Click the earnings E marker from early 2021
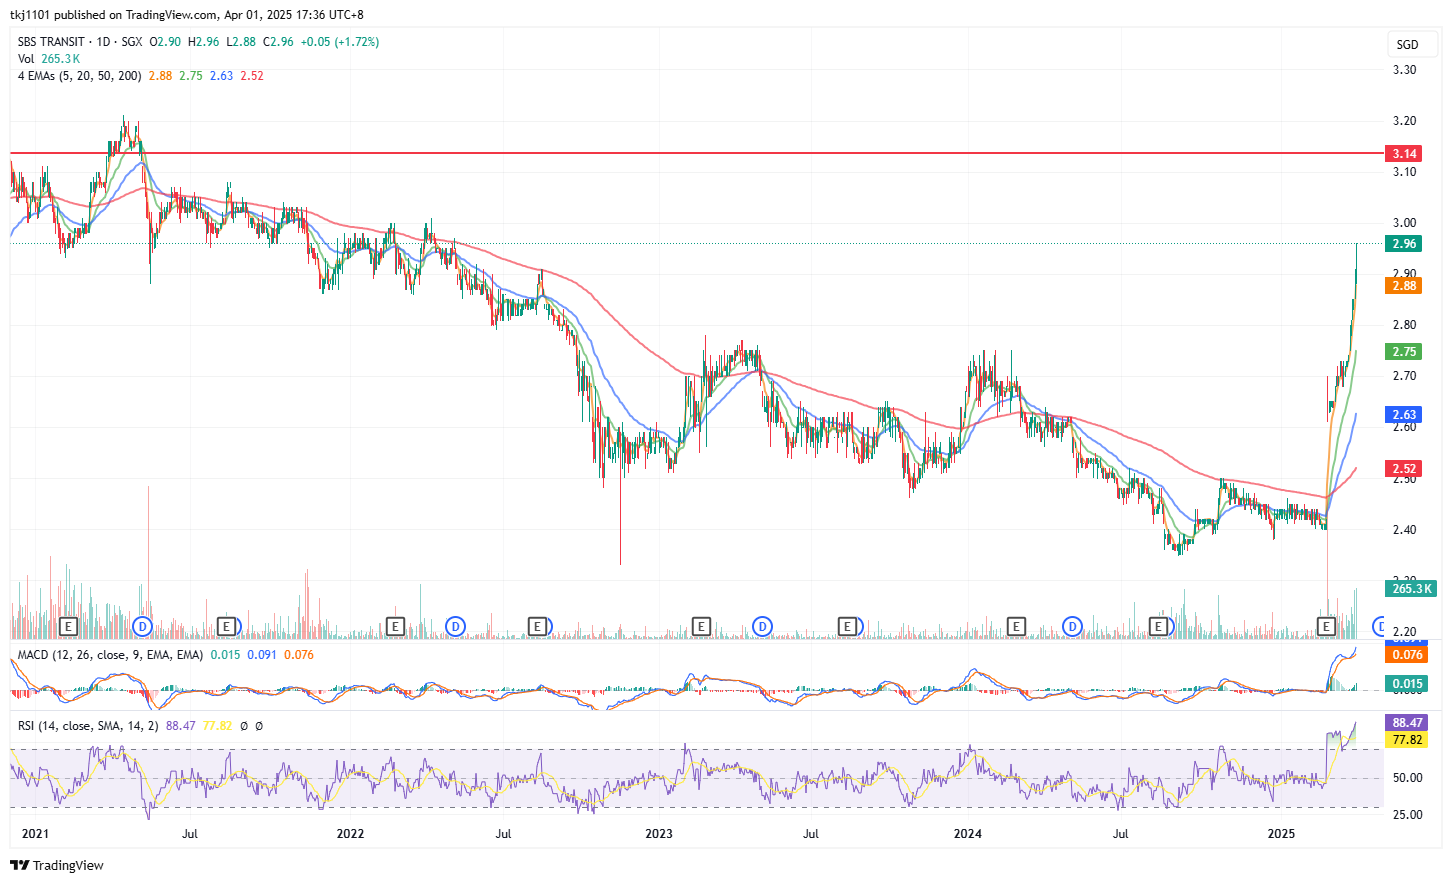The width and height of the screenshot is (1452, 883). click(x=68, y=627)
